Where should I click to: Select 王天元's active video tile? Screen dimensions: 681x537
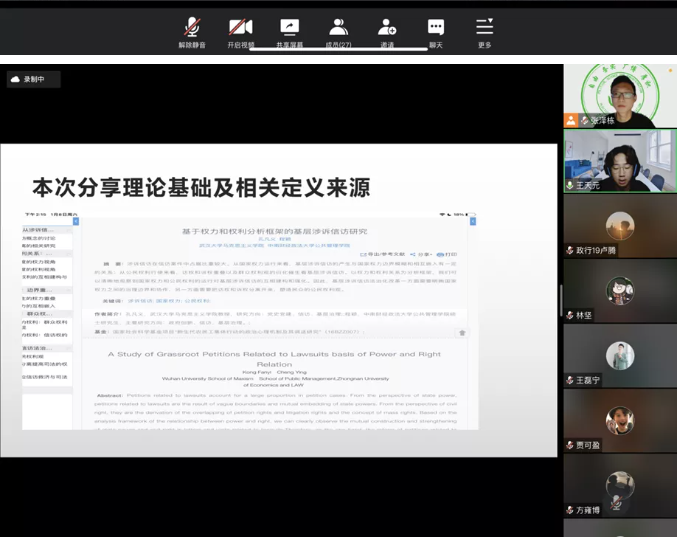[x=619, y=161]
